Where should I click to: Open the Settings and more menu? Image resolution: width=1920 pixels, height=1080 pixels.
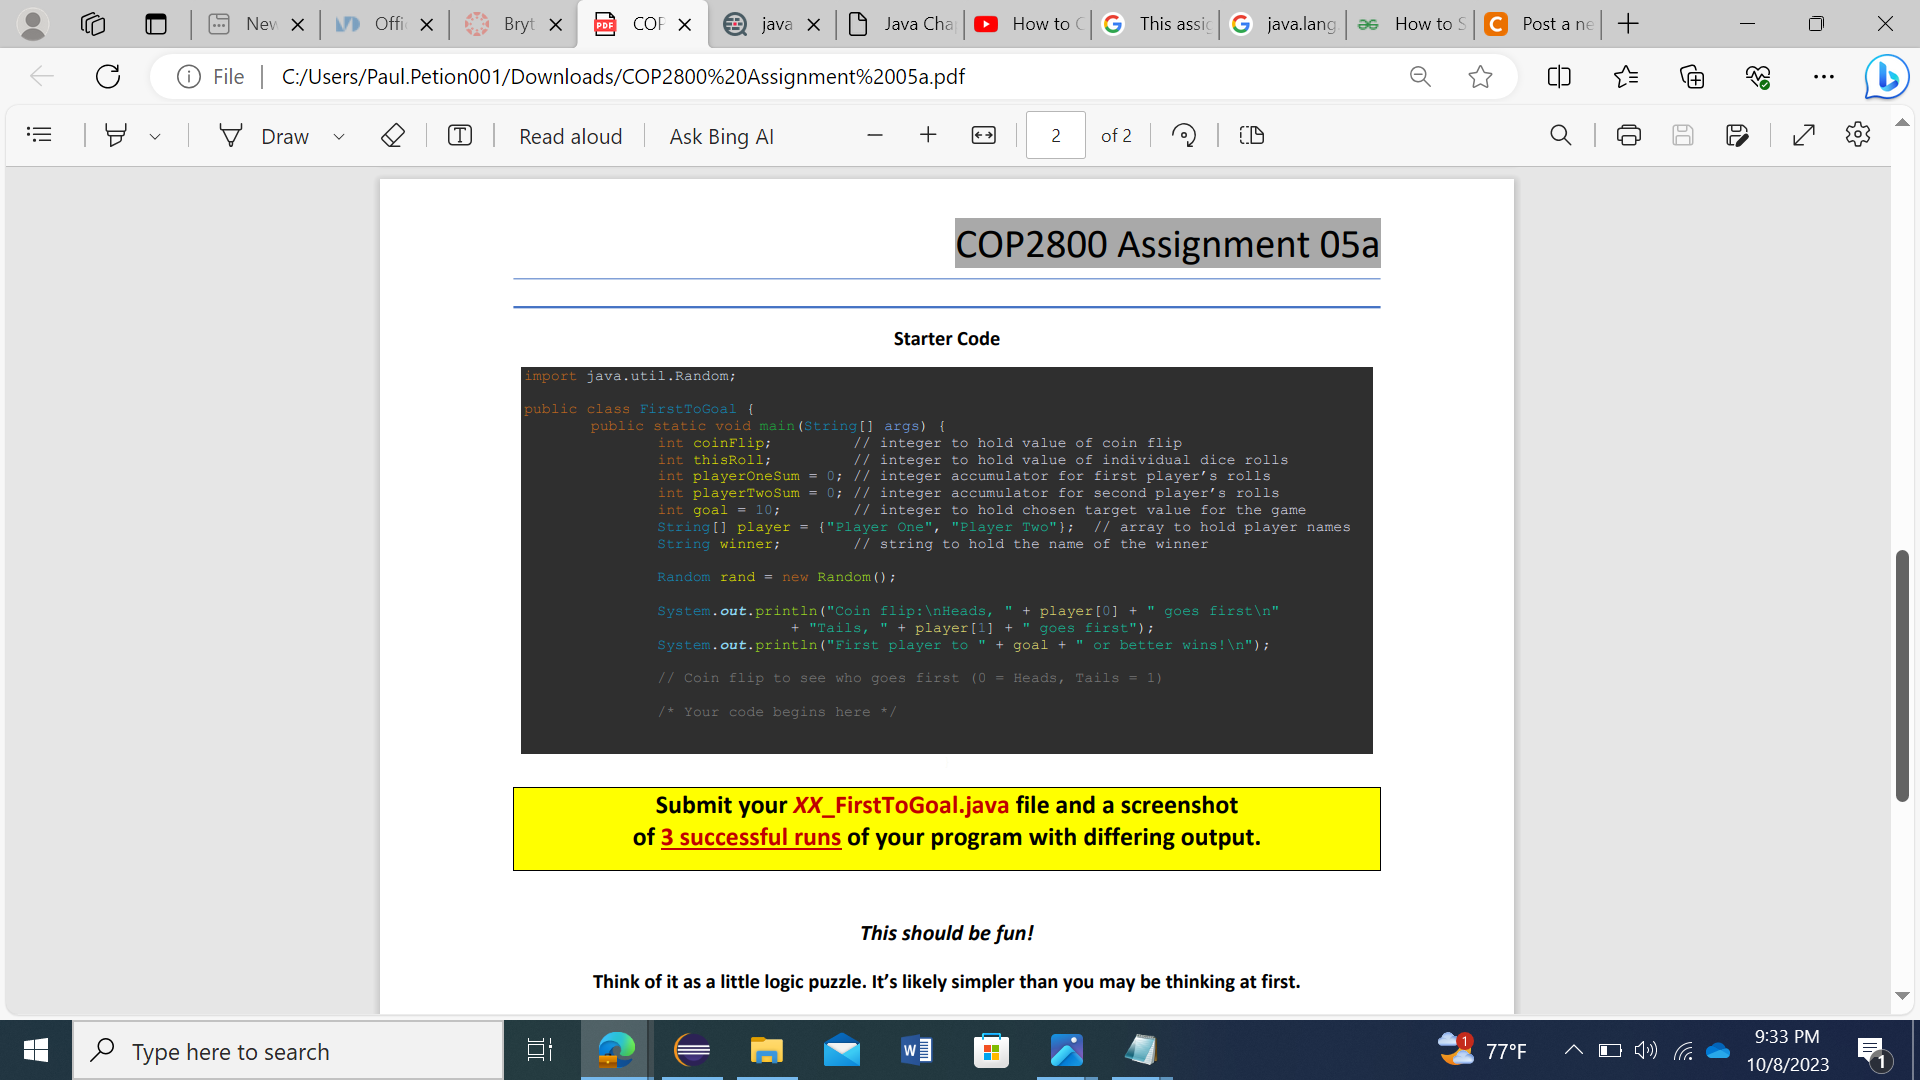point(1824,77)
